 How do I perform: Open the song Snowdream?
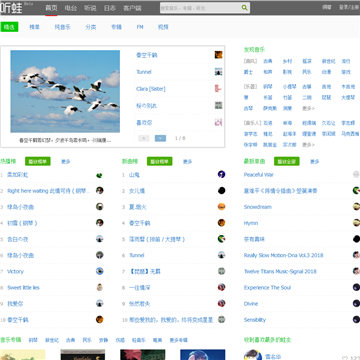pos(258,207)
